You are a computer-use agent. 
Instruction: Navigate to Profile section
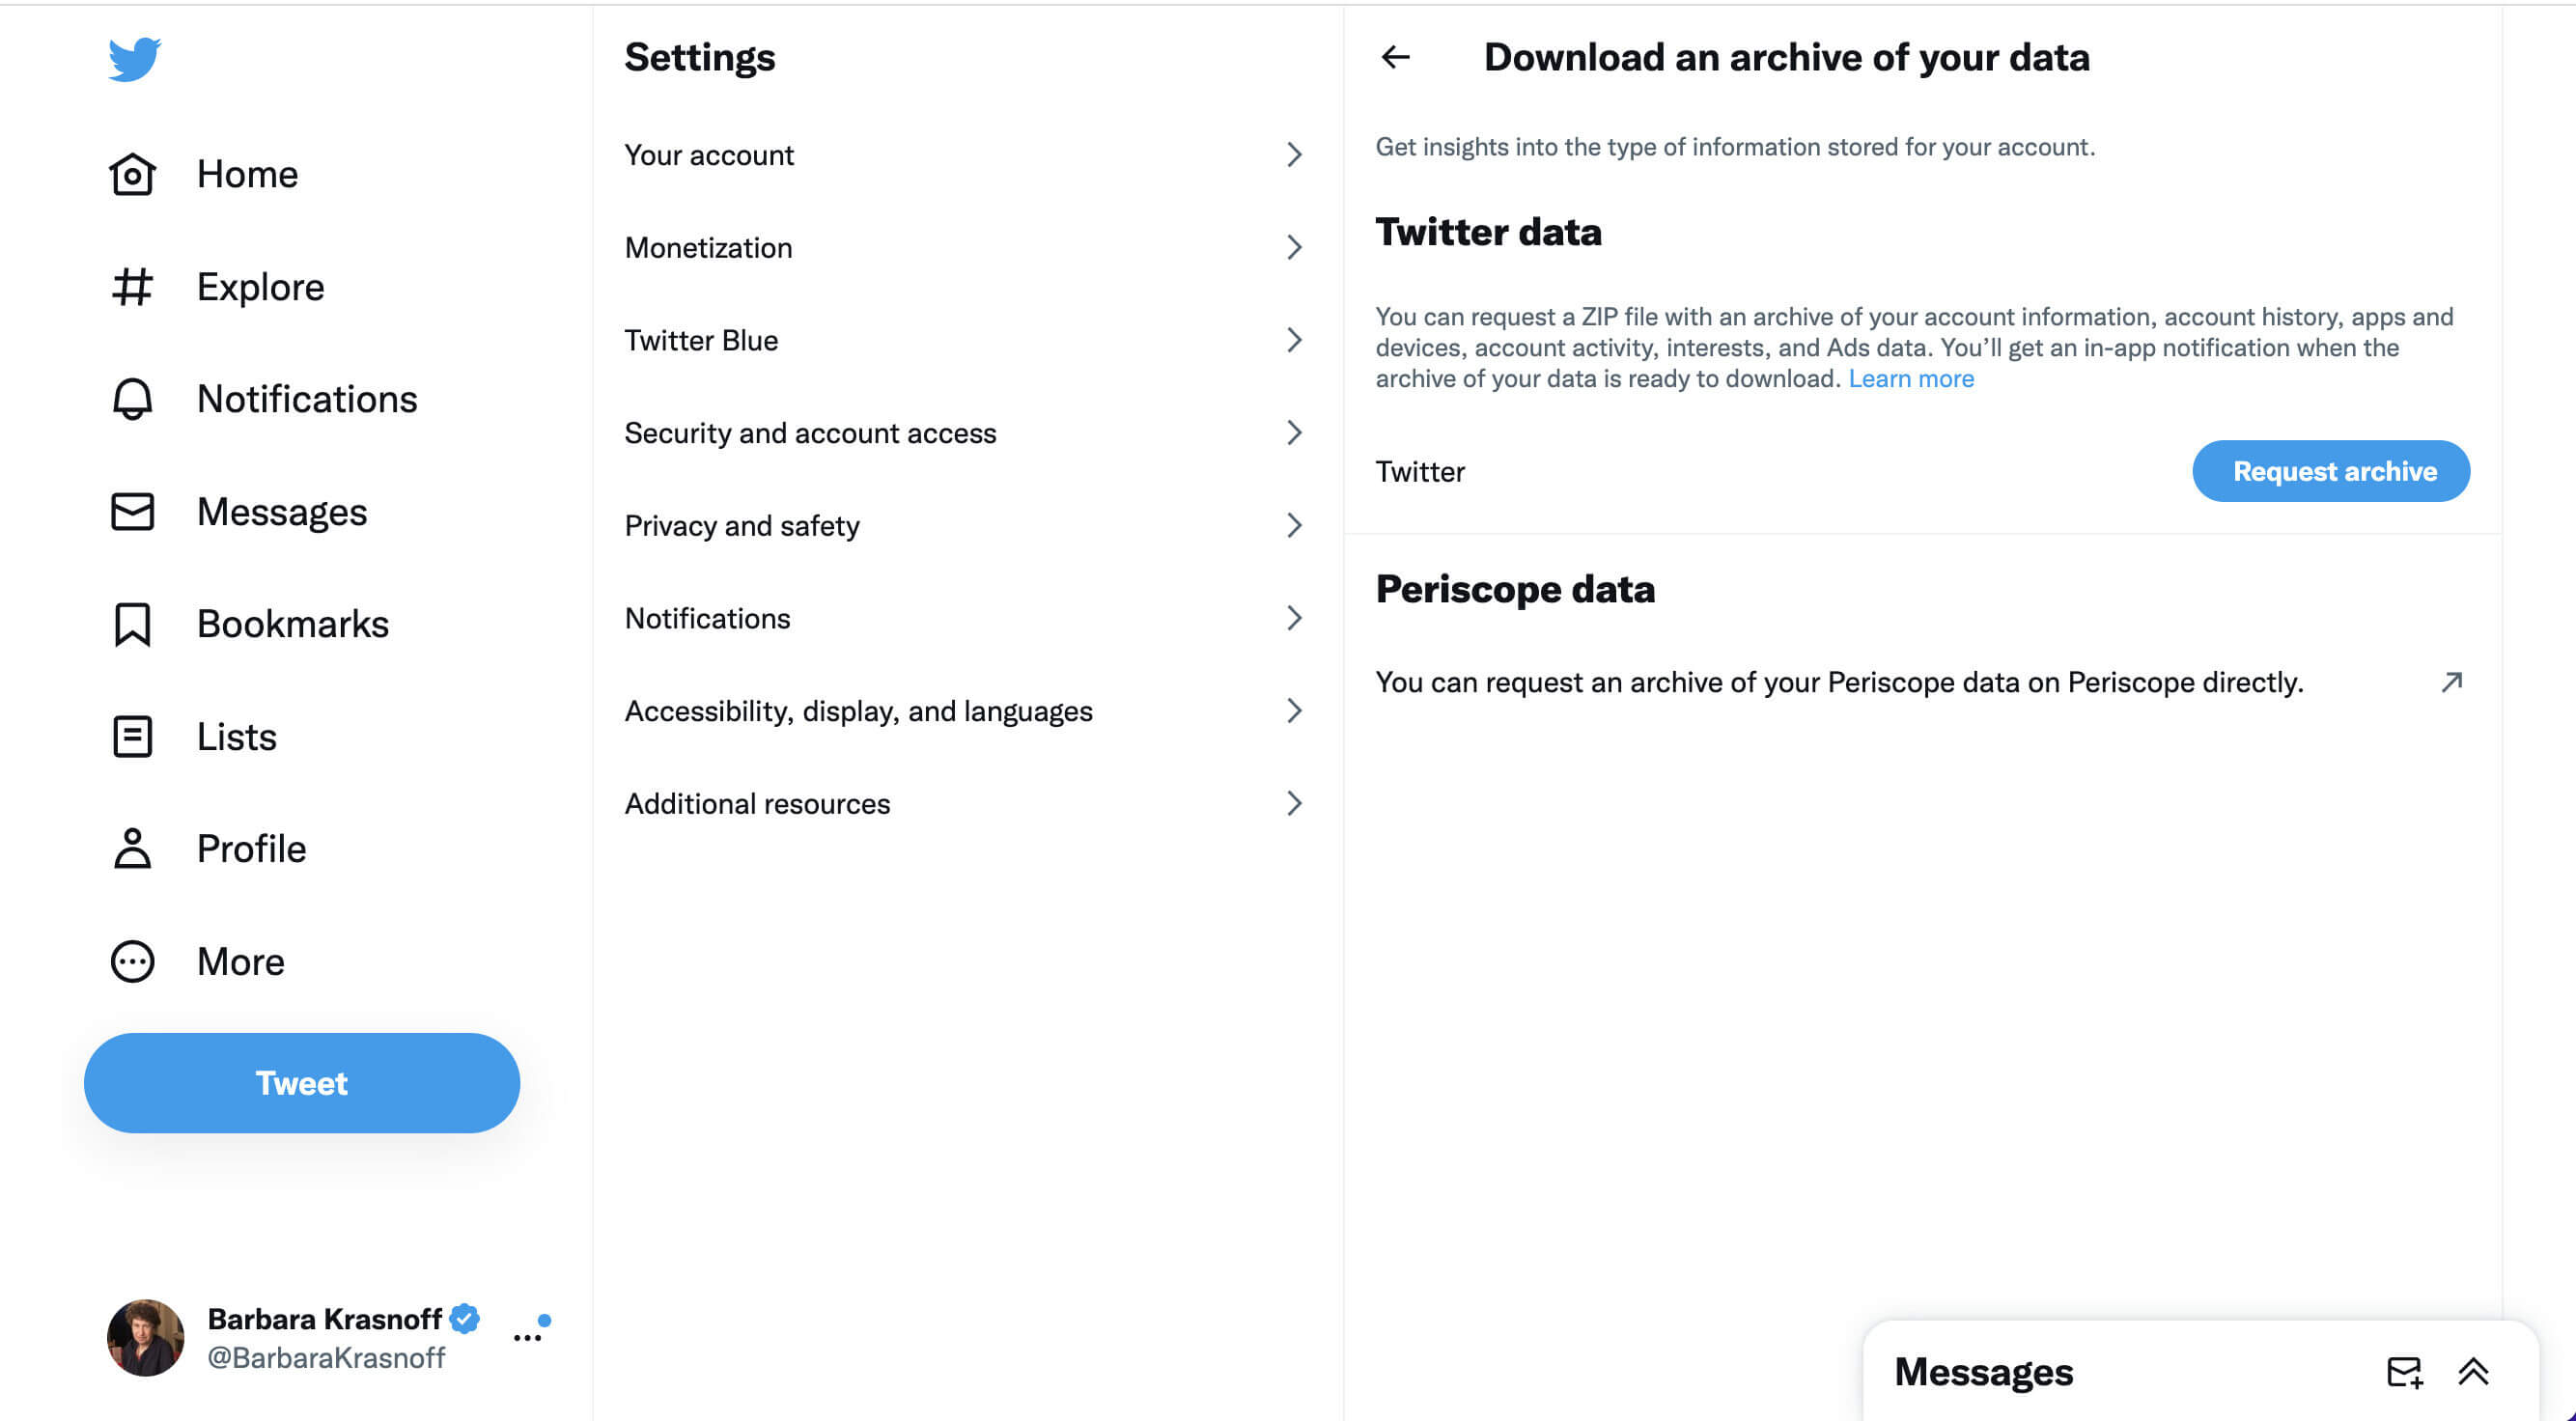252,849
